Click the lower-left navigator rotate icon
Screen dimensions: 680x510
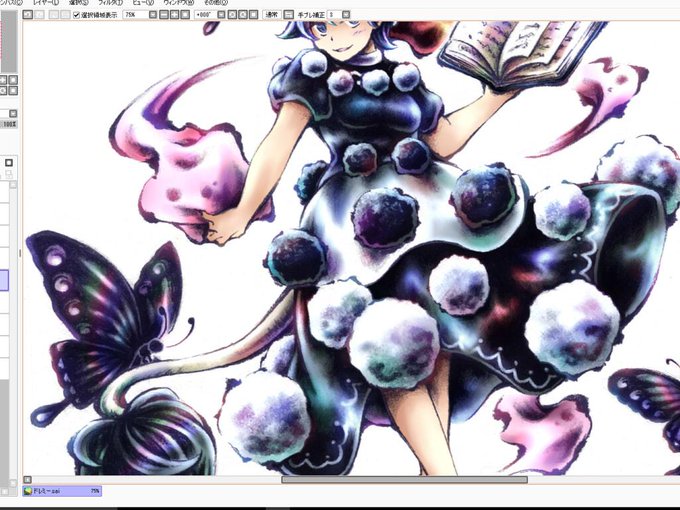[x=3, y=91]
